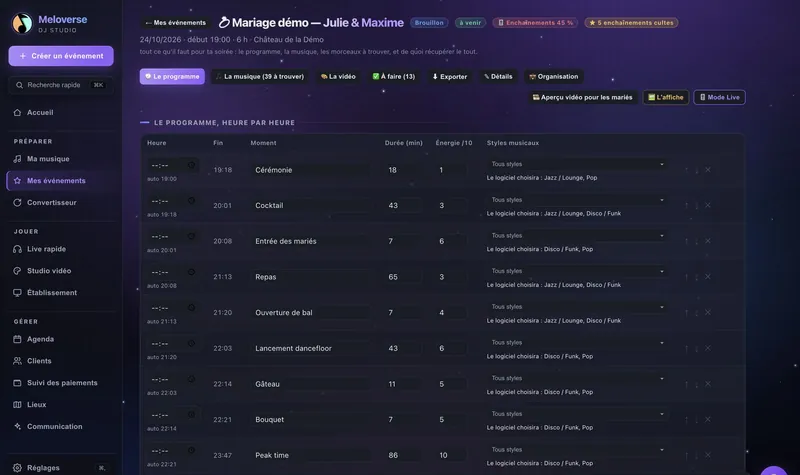This screenshot has height=475, width=800.
Task: Move the Repas row up
Action: [686, 277]
